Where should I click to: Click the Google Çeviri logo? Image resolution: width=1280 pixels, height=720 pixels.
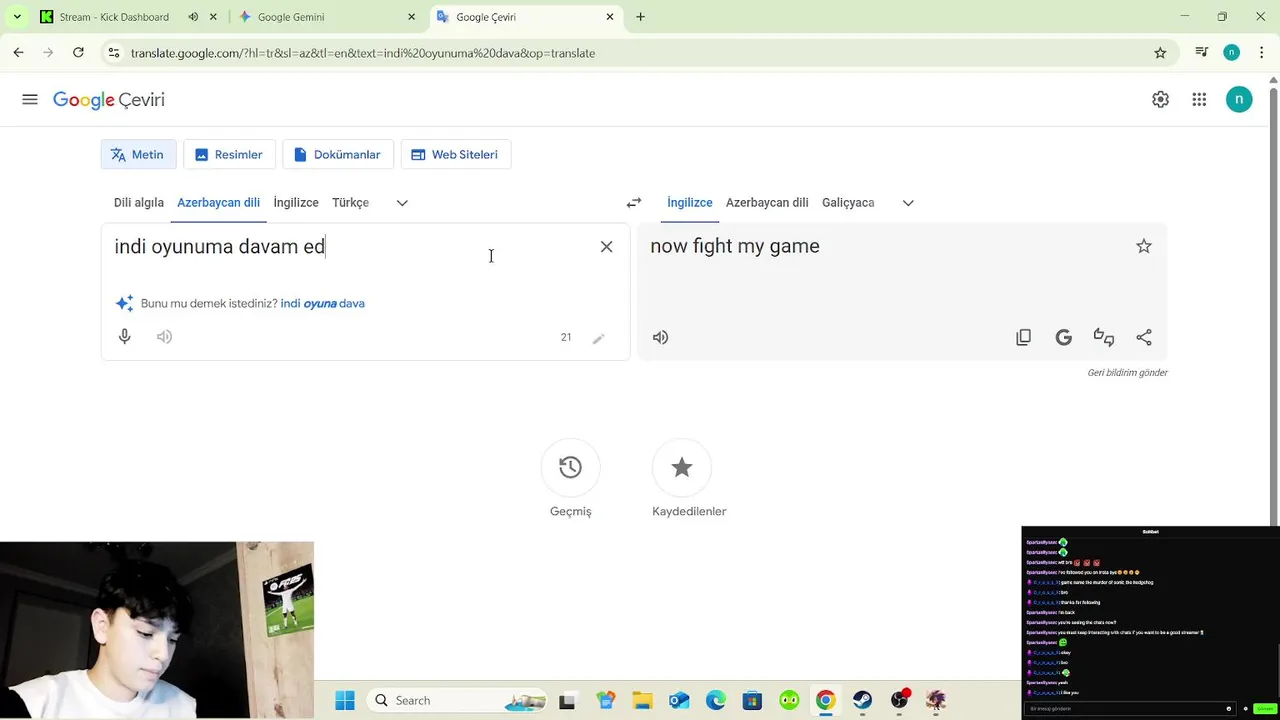coord(109,100)
